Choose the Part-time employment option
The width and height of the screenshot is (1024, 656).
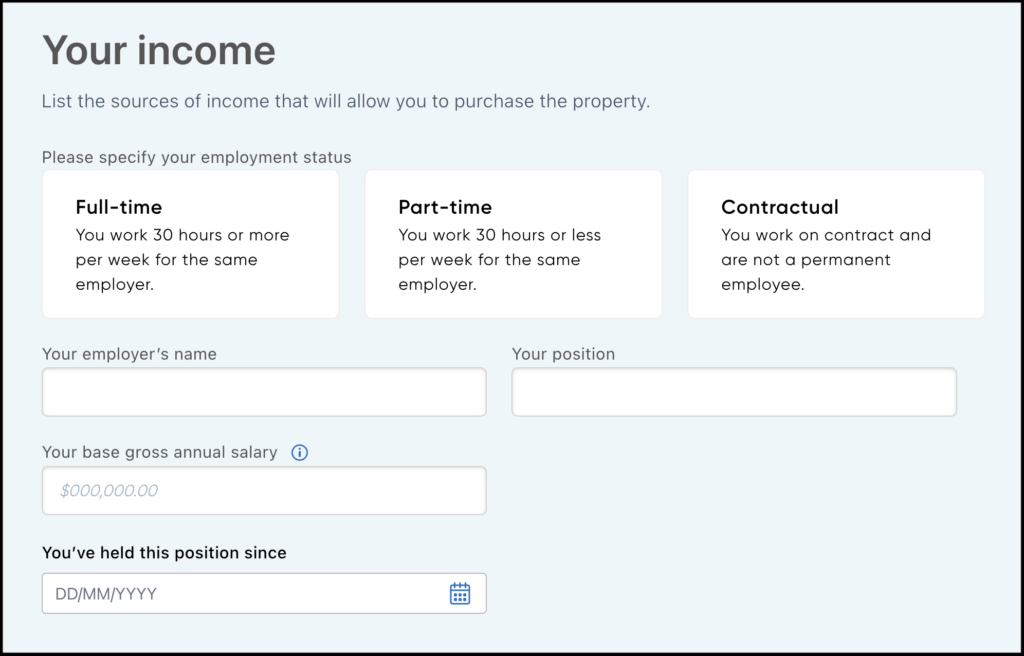point(513,244)
